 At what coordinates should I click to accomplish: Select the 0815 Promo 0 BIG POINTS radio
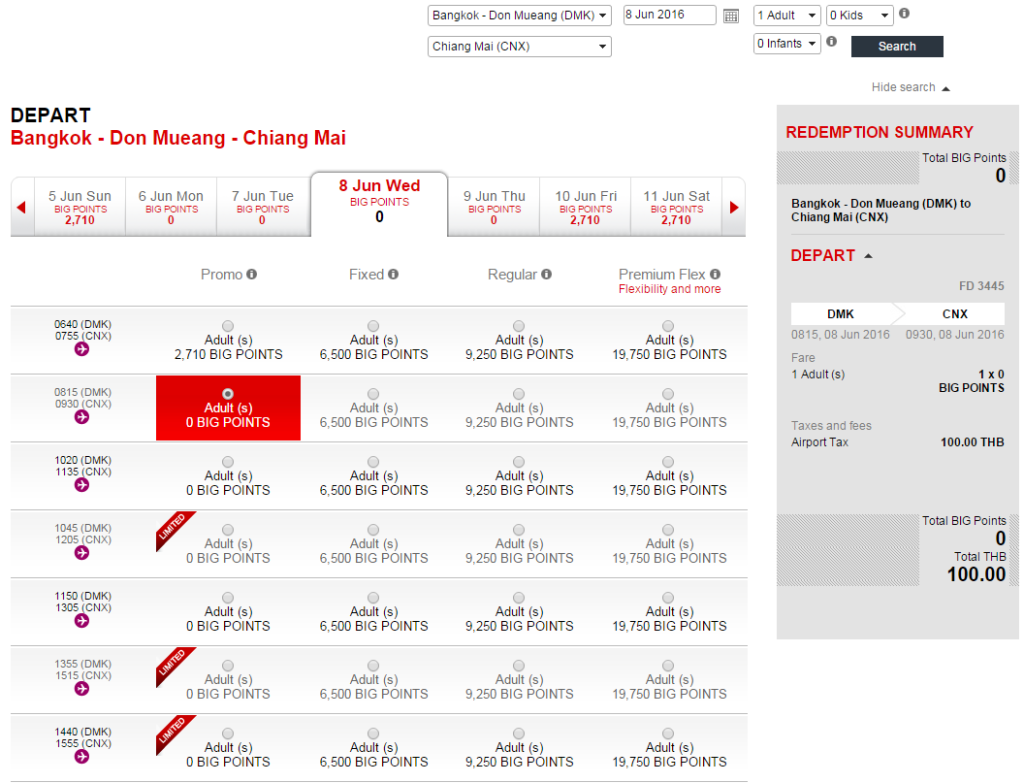point(228,394)
